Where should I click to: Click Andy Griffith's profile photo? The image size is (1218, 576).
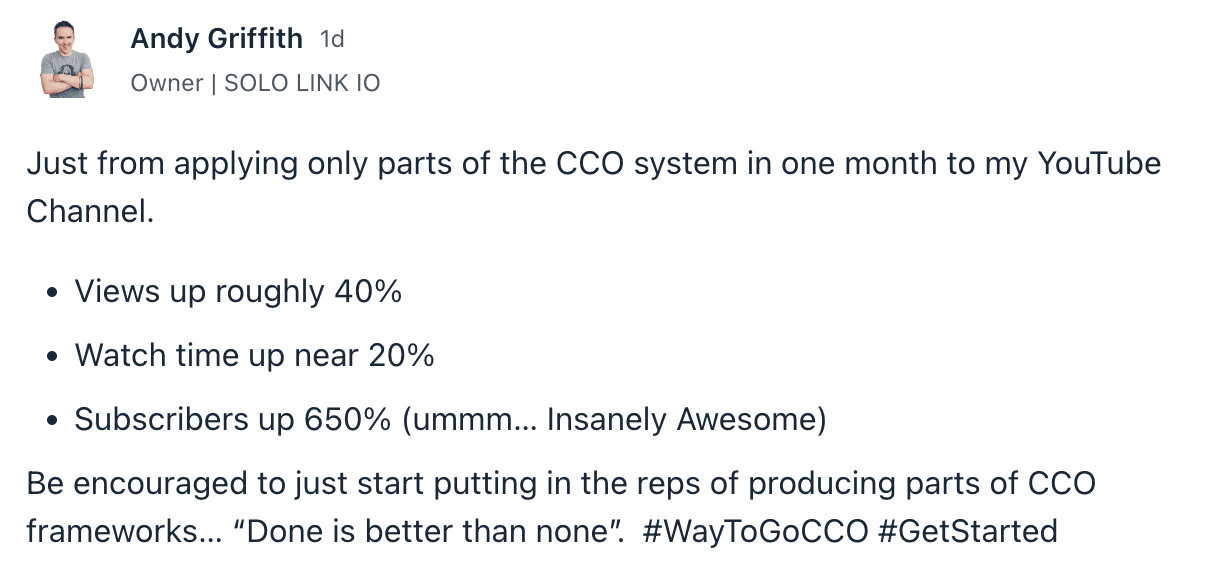pos(67,60)
